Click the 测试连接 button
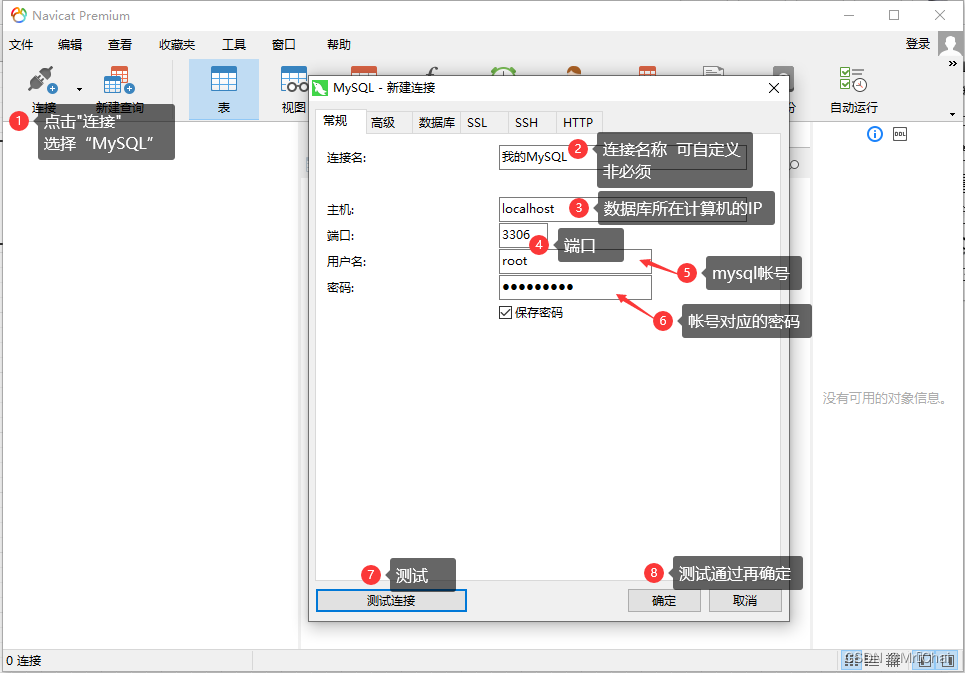The image size is (965, 673). (391, 600)
